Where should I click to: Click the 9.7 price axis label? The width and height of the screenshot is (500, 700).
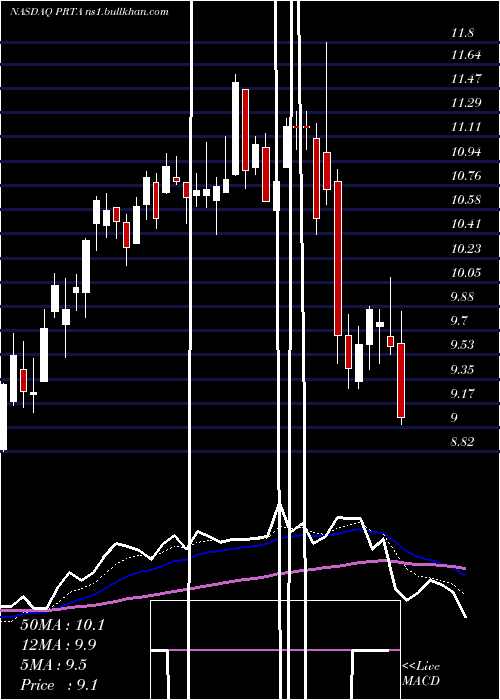click(x=459, y=321)
